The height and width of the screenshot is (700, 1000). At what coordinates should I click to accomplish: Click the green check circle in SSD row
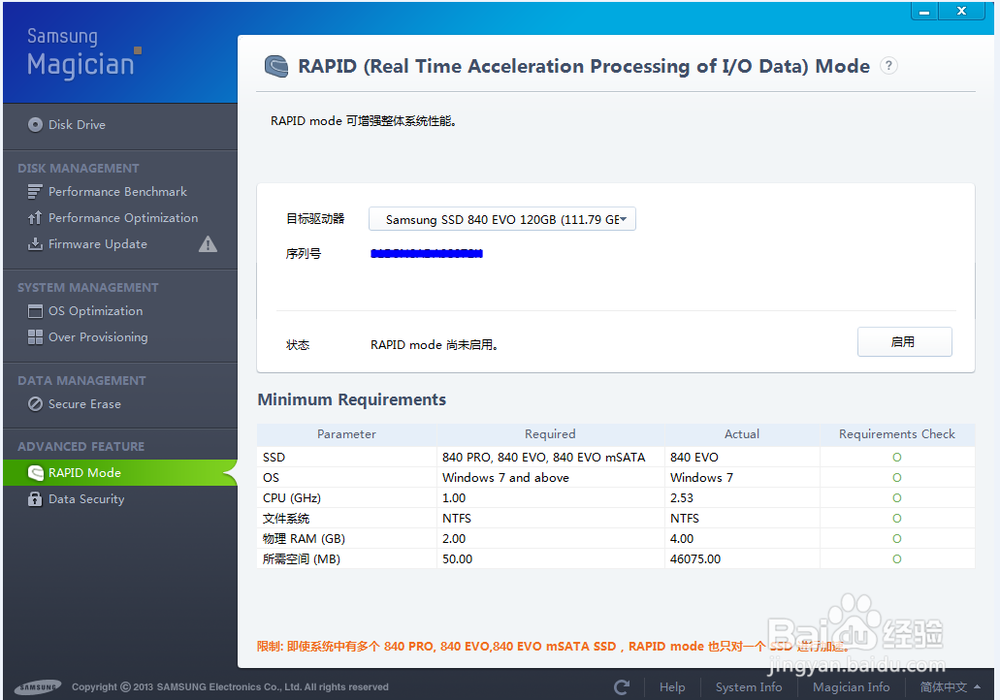point(897,458)
